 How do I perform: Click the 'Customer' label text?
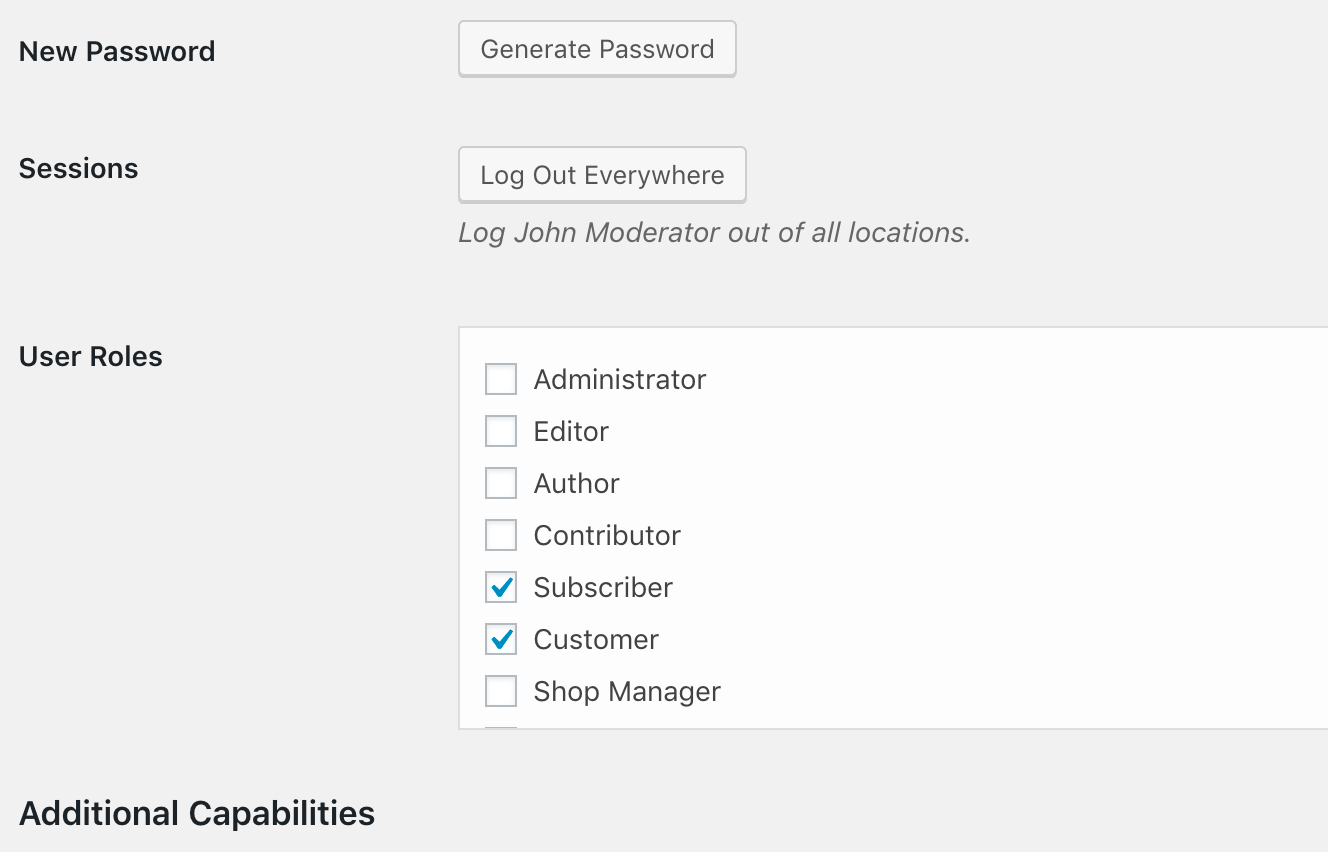pyautogui.click(x=596, y=639)
